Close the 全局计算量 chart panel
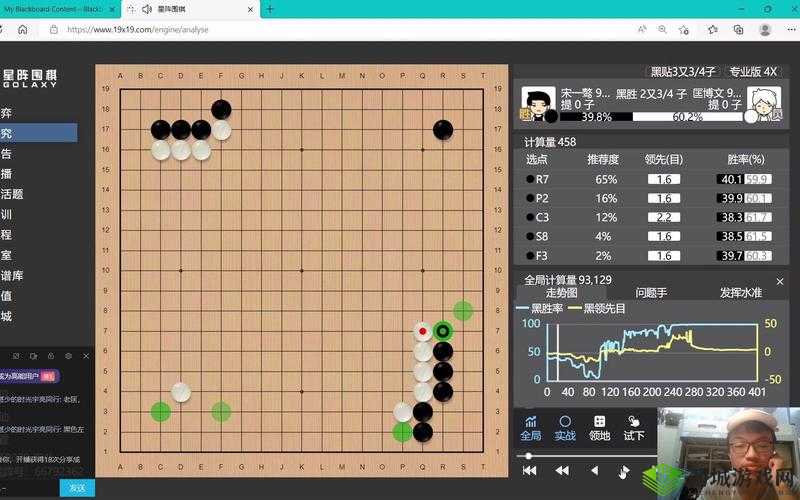Screen dimensions: 800x500 [x=778, y=281]
